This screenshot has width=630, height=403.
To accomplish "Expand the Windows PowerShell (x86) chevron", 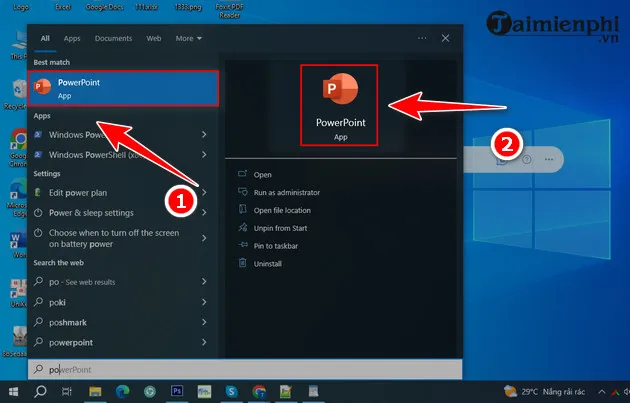I will point(204,154).
